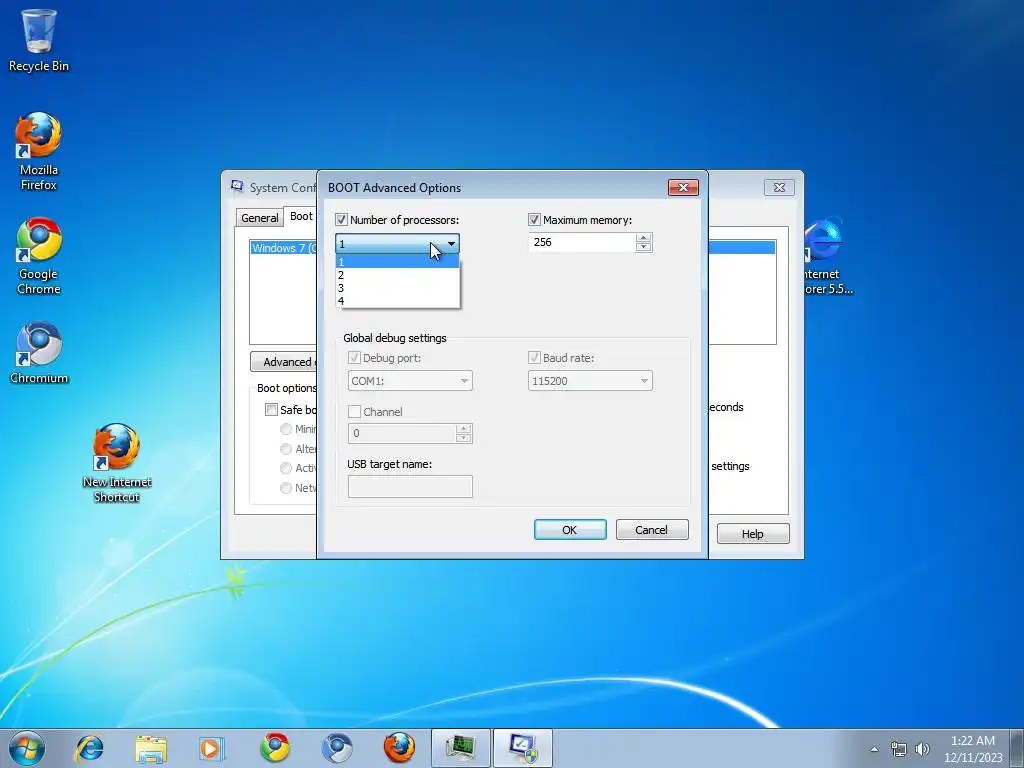Collapse the Number of processors dropdown arrow
Viewport: 1024px width, 768px height.
coord(451,244)
